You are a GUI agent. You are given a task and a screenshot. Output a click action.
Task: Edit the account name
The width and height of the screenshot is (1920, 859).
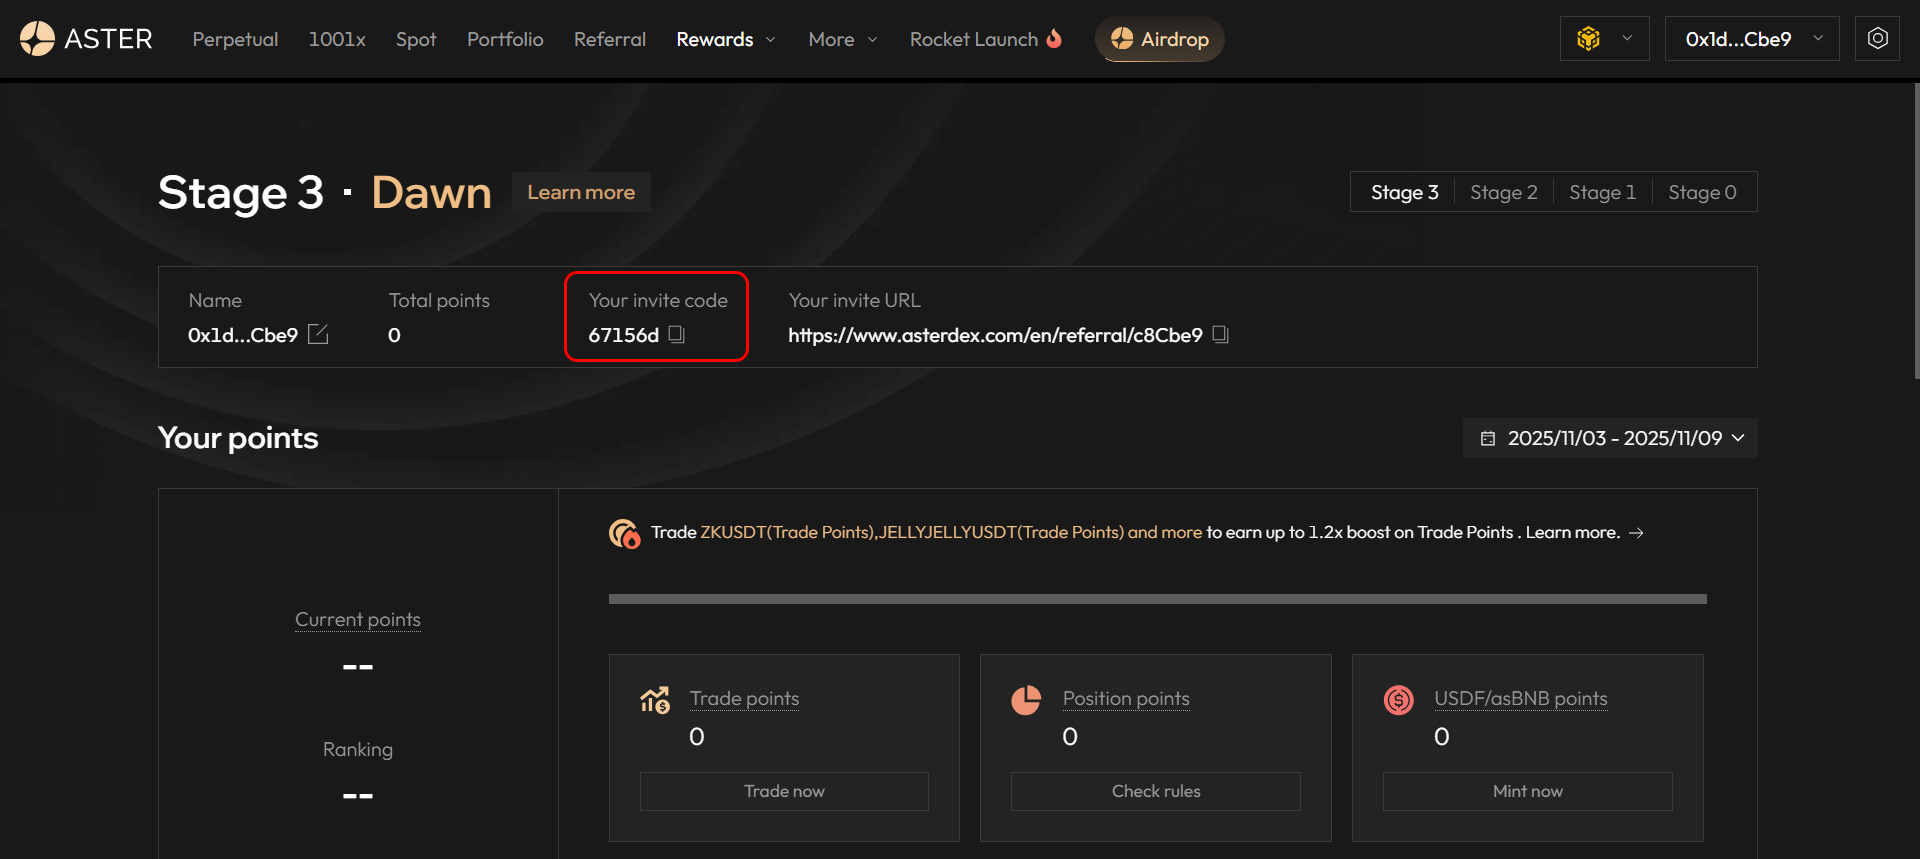tap(318, 334)
